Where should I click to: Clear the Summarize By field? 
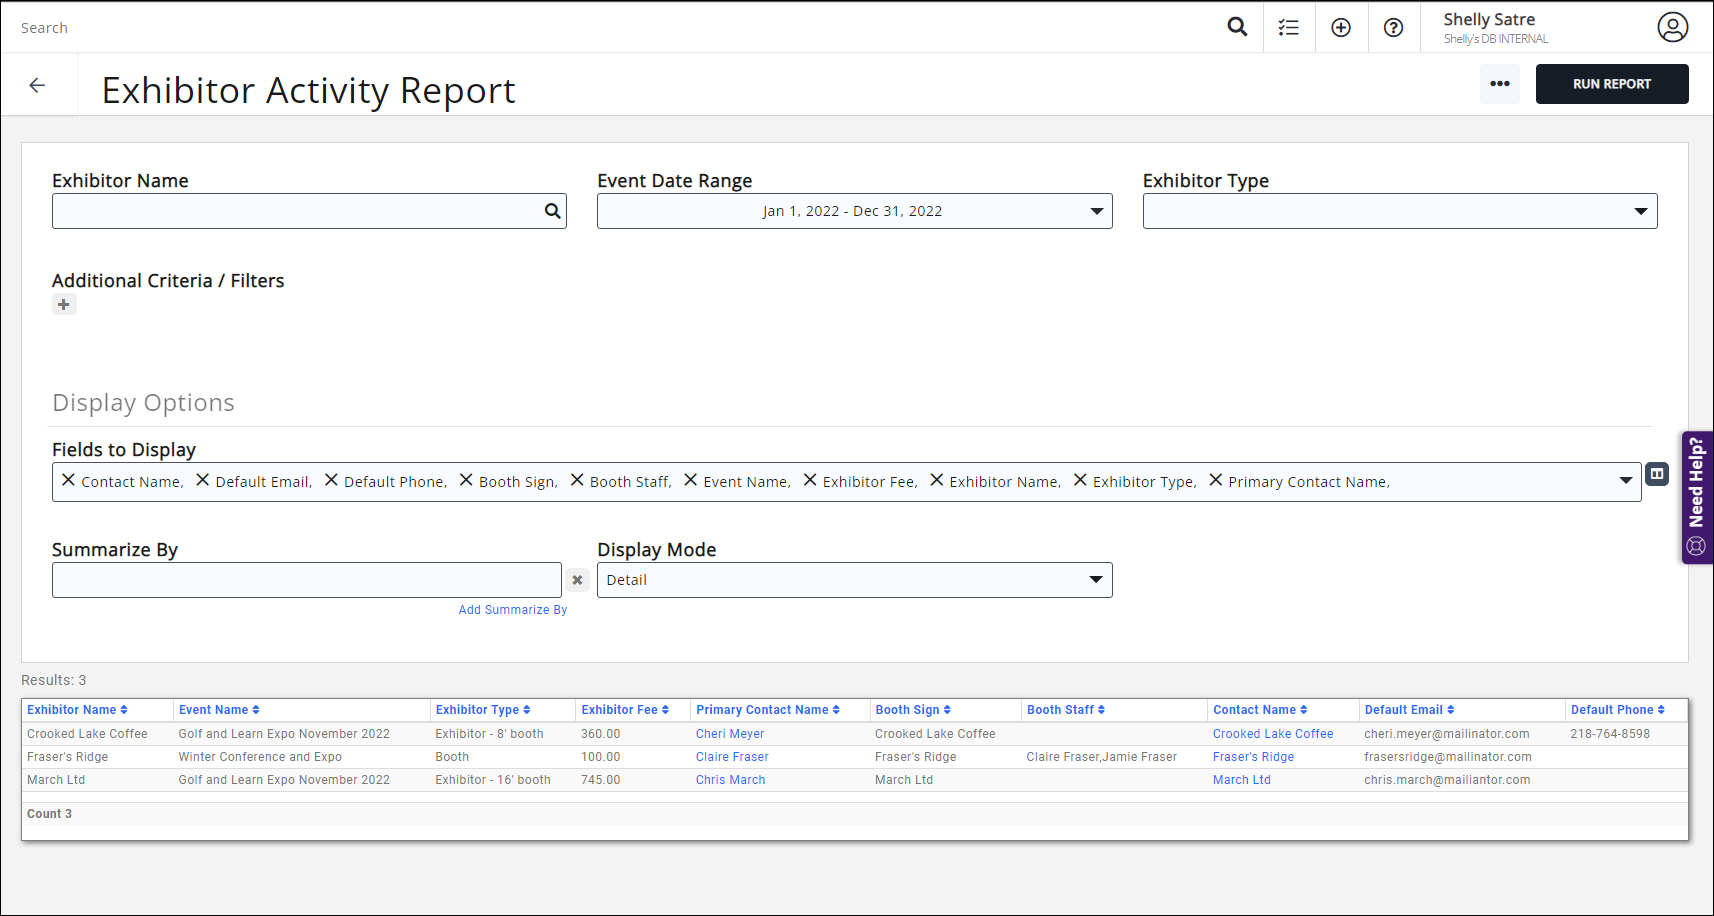pyautogui.click(x=577, y=580)
